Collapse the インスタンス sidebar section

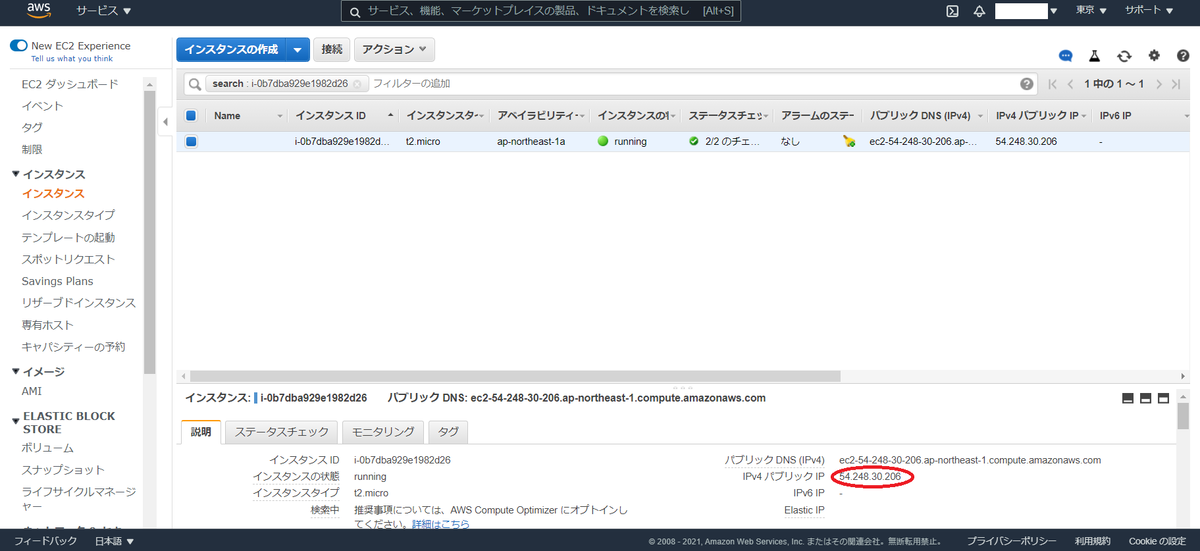tap(16, 174)
